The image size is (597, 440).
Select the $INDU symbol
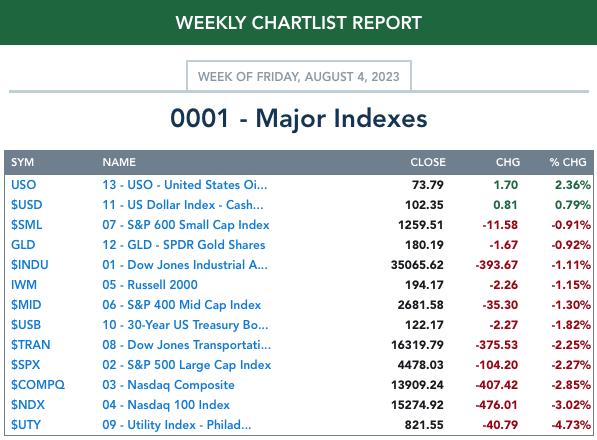30,265
